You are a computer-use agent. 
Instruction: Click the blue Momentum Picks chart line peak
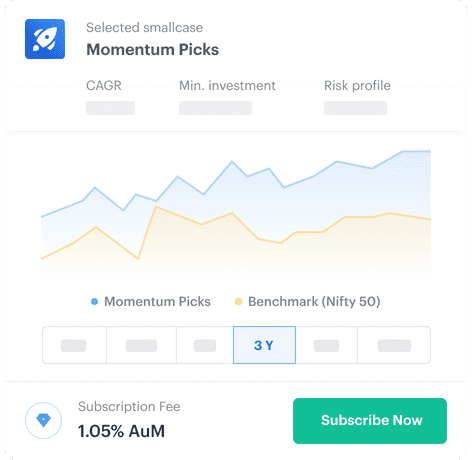click(416, 151)
